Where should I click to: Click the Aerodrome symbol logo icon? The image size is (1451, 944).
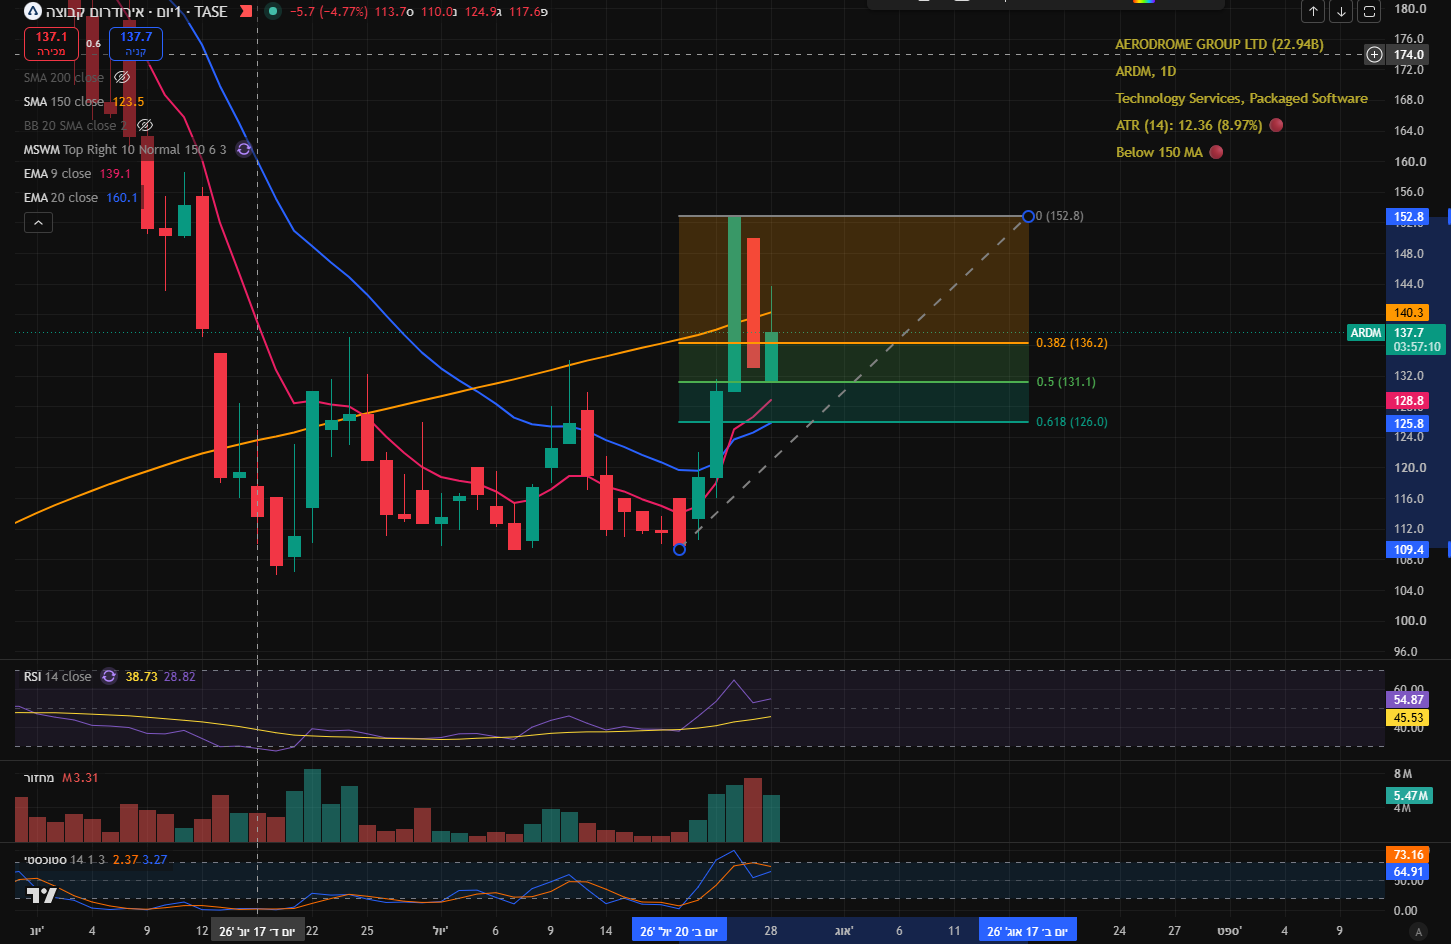[33, 12]
